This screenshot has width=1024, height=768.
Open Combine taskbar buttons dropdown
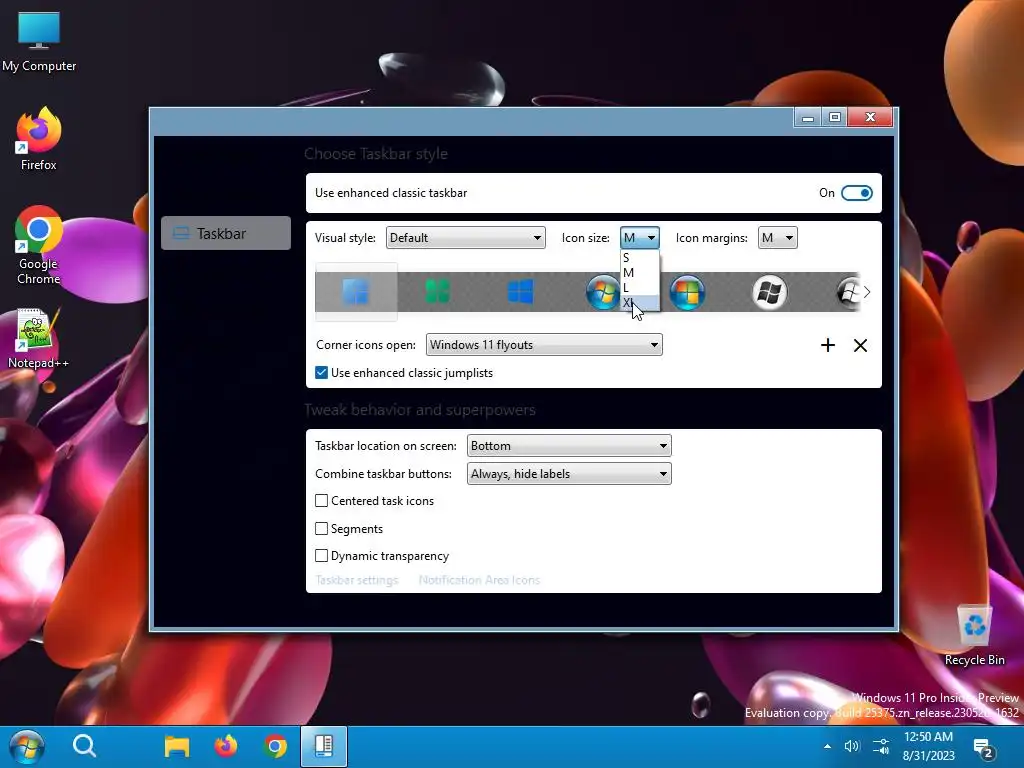(x=569, y=473)
